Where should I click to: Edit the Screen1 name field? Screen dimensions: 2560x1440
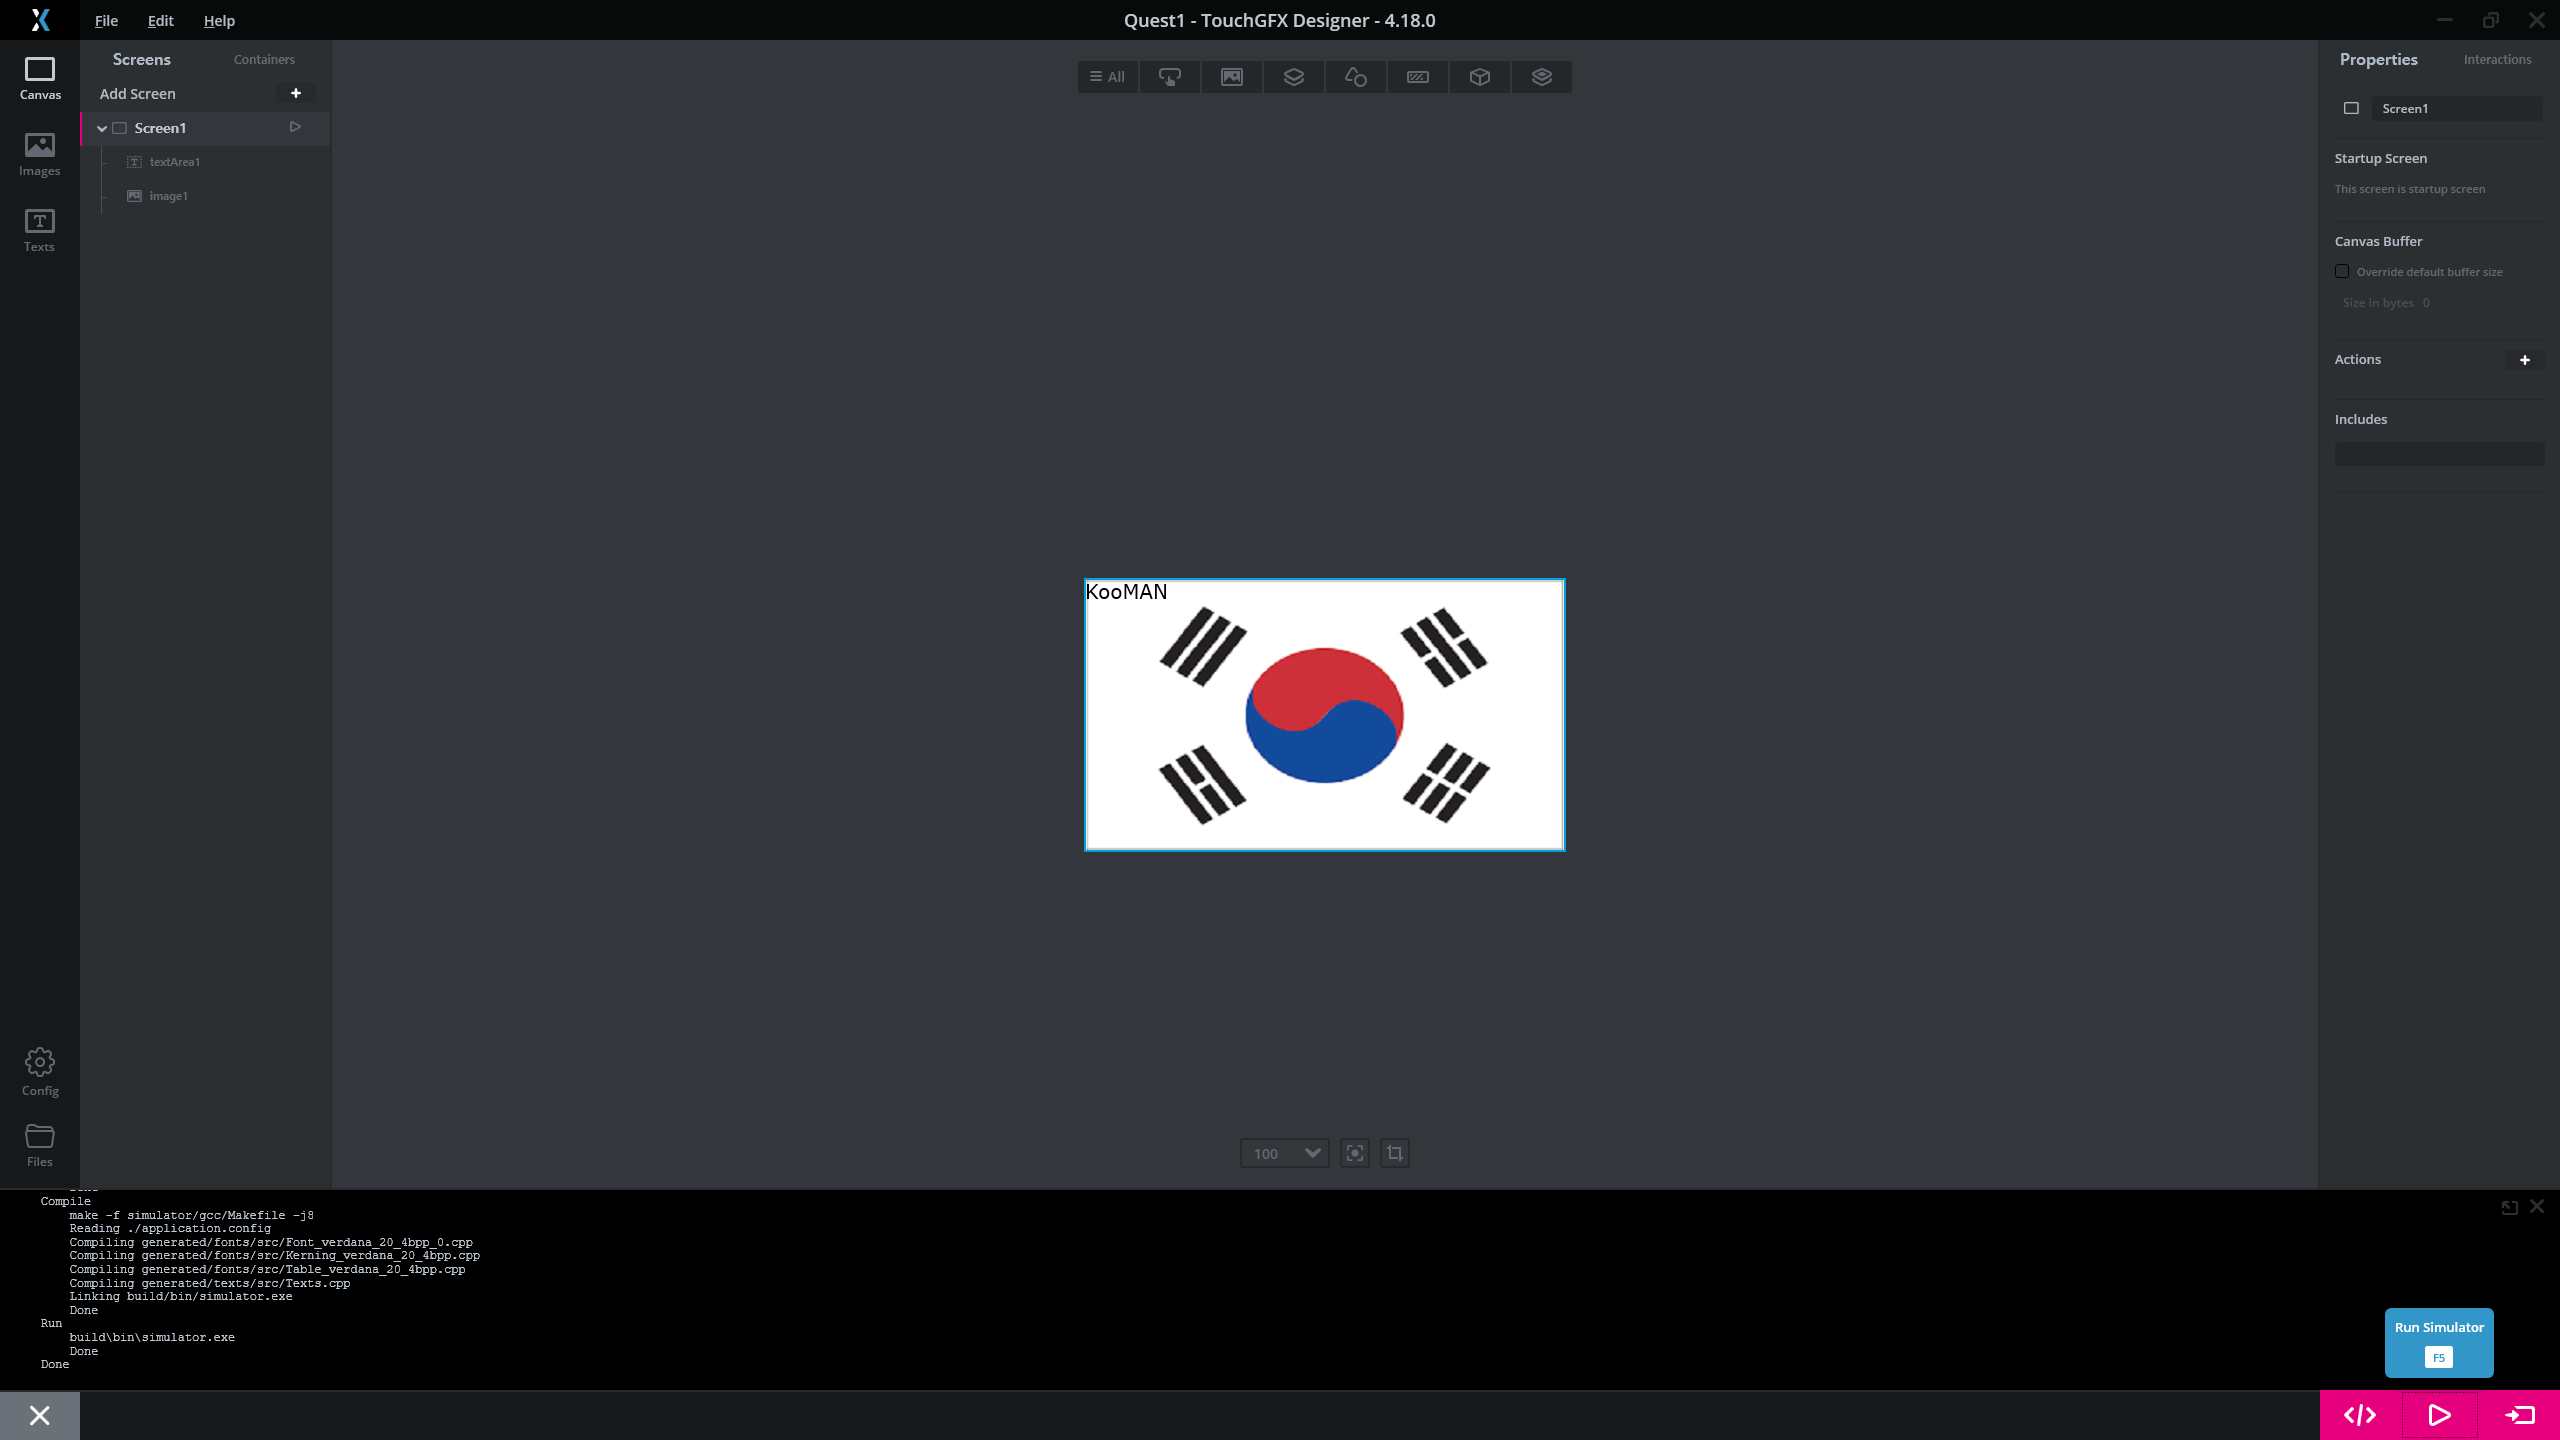click(x=2457, y=108)
